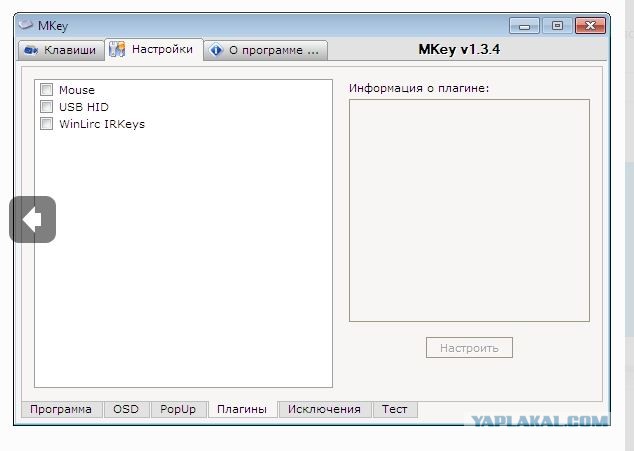Switch to the Программа bottom tab
This screenshot has height=451, width=634.
click(61, 409)
